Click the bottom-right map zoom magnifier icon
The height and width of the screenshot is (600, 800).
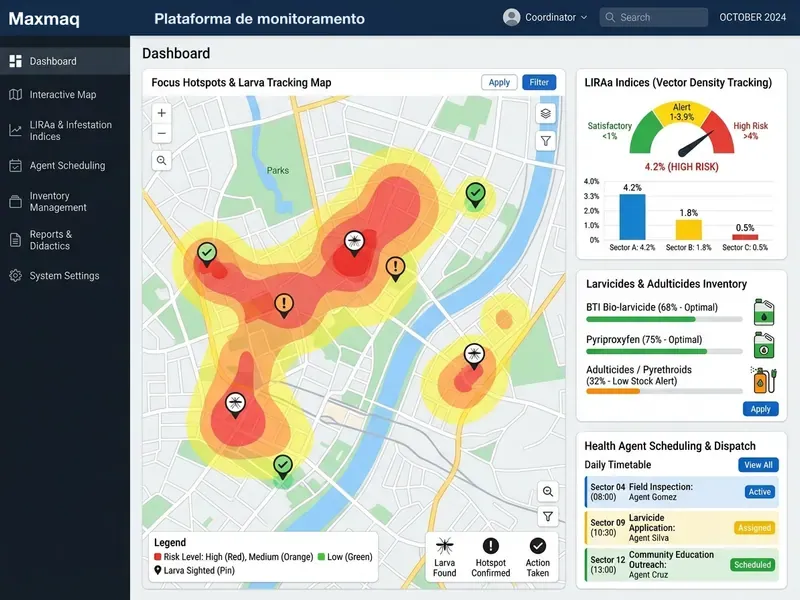coord(547,491)
